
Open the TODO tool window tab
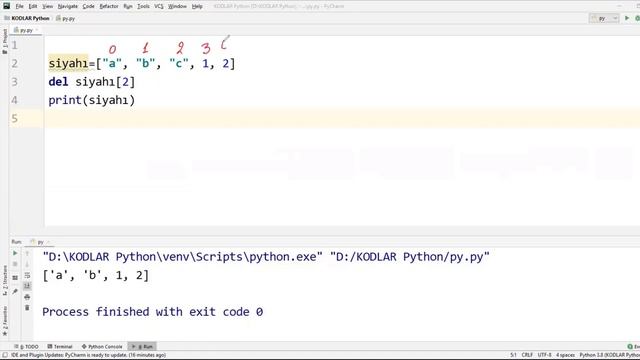[x=26, y=347]
